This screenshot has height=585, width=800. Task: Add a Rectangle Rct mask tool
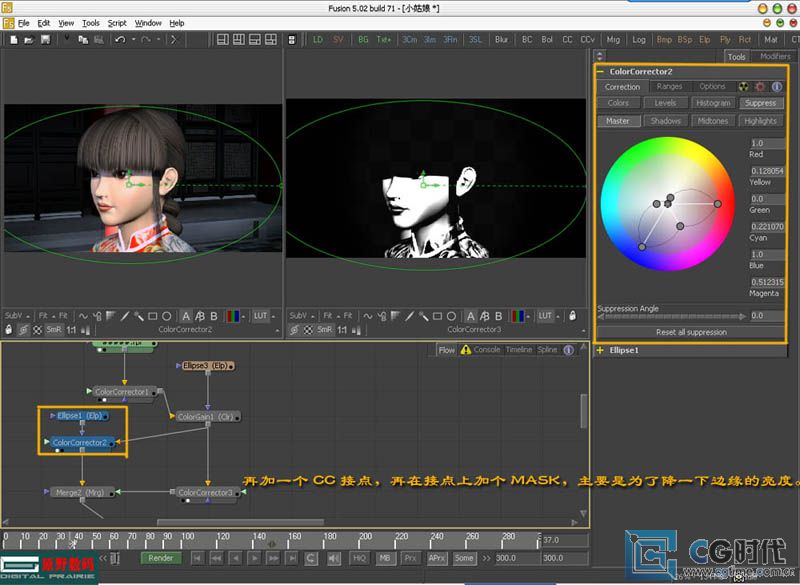coord(744,39)
